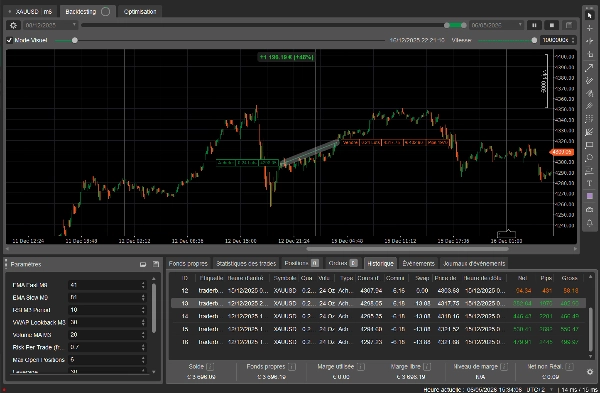The height and width of the screenshot is (393, 600).
Task: Click the Vitesse speed slider handle
Action: (534, 40)
